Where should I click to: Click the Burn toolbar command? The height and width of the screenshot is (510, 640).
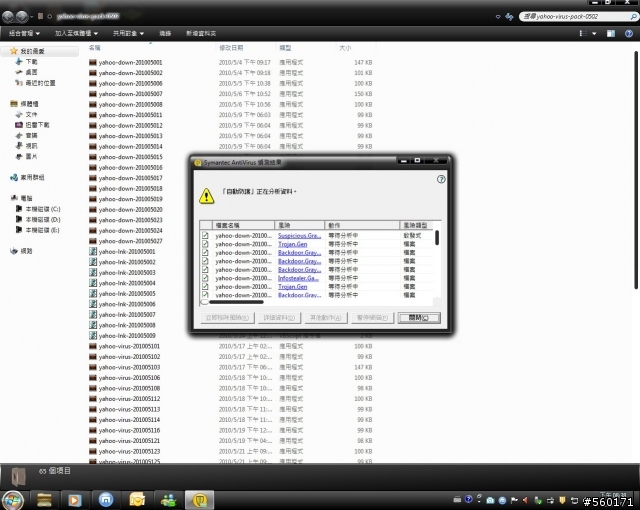click(165, 33)
